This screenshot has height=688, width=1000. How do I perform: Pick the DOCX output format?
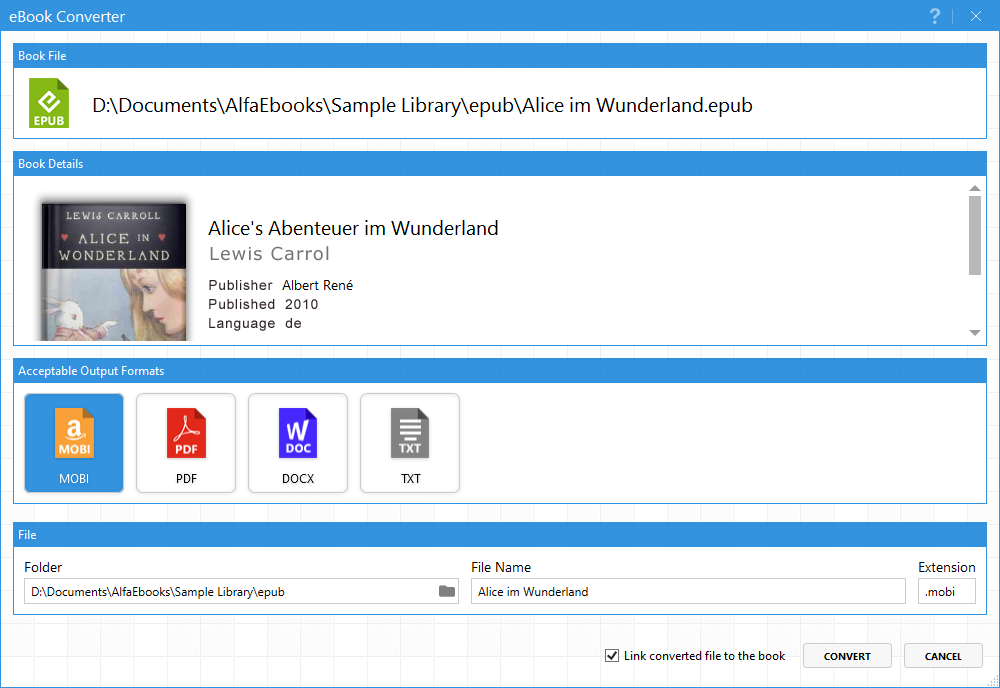(x=298, y=442)
